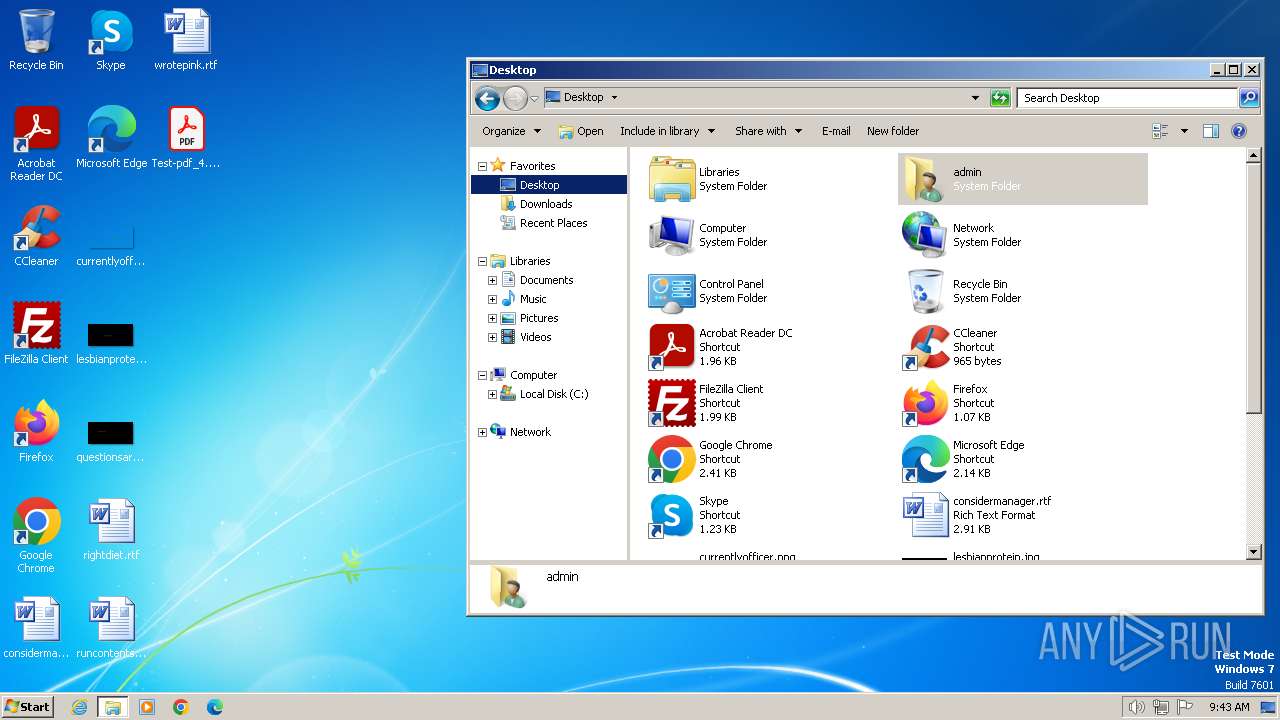
Task: Select Google Chrome desktop shortcut
Action: 36,536
